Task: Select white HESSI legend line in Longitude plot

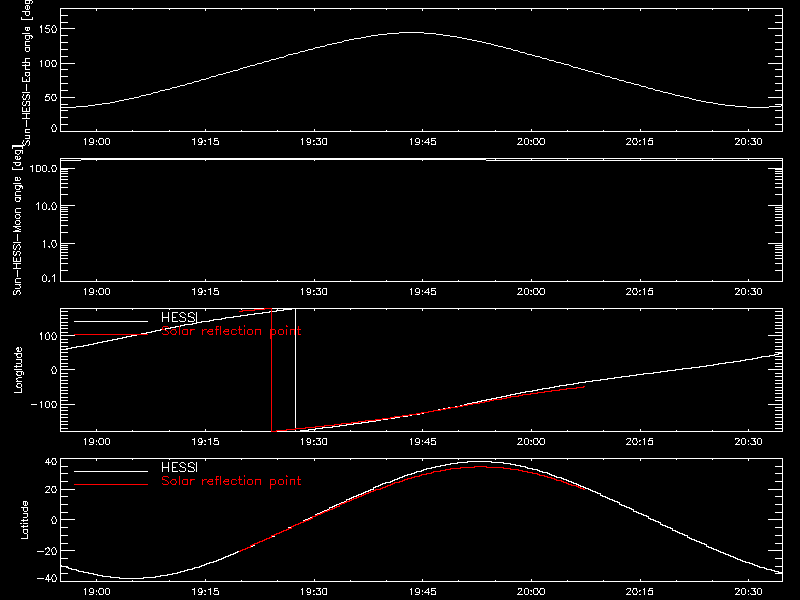Action: point(111,321)
